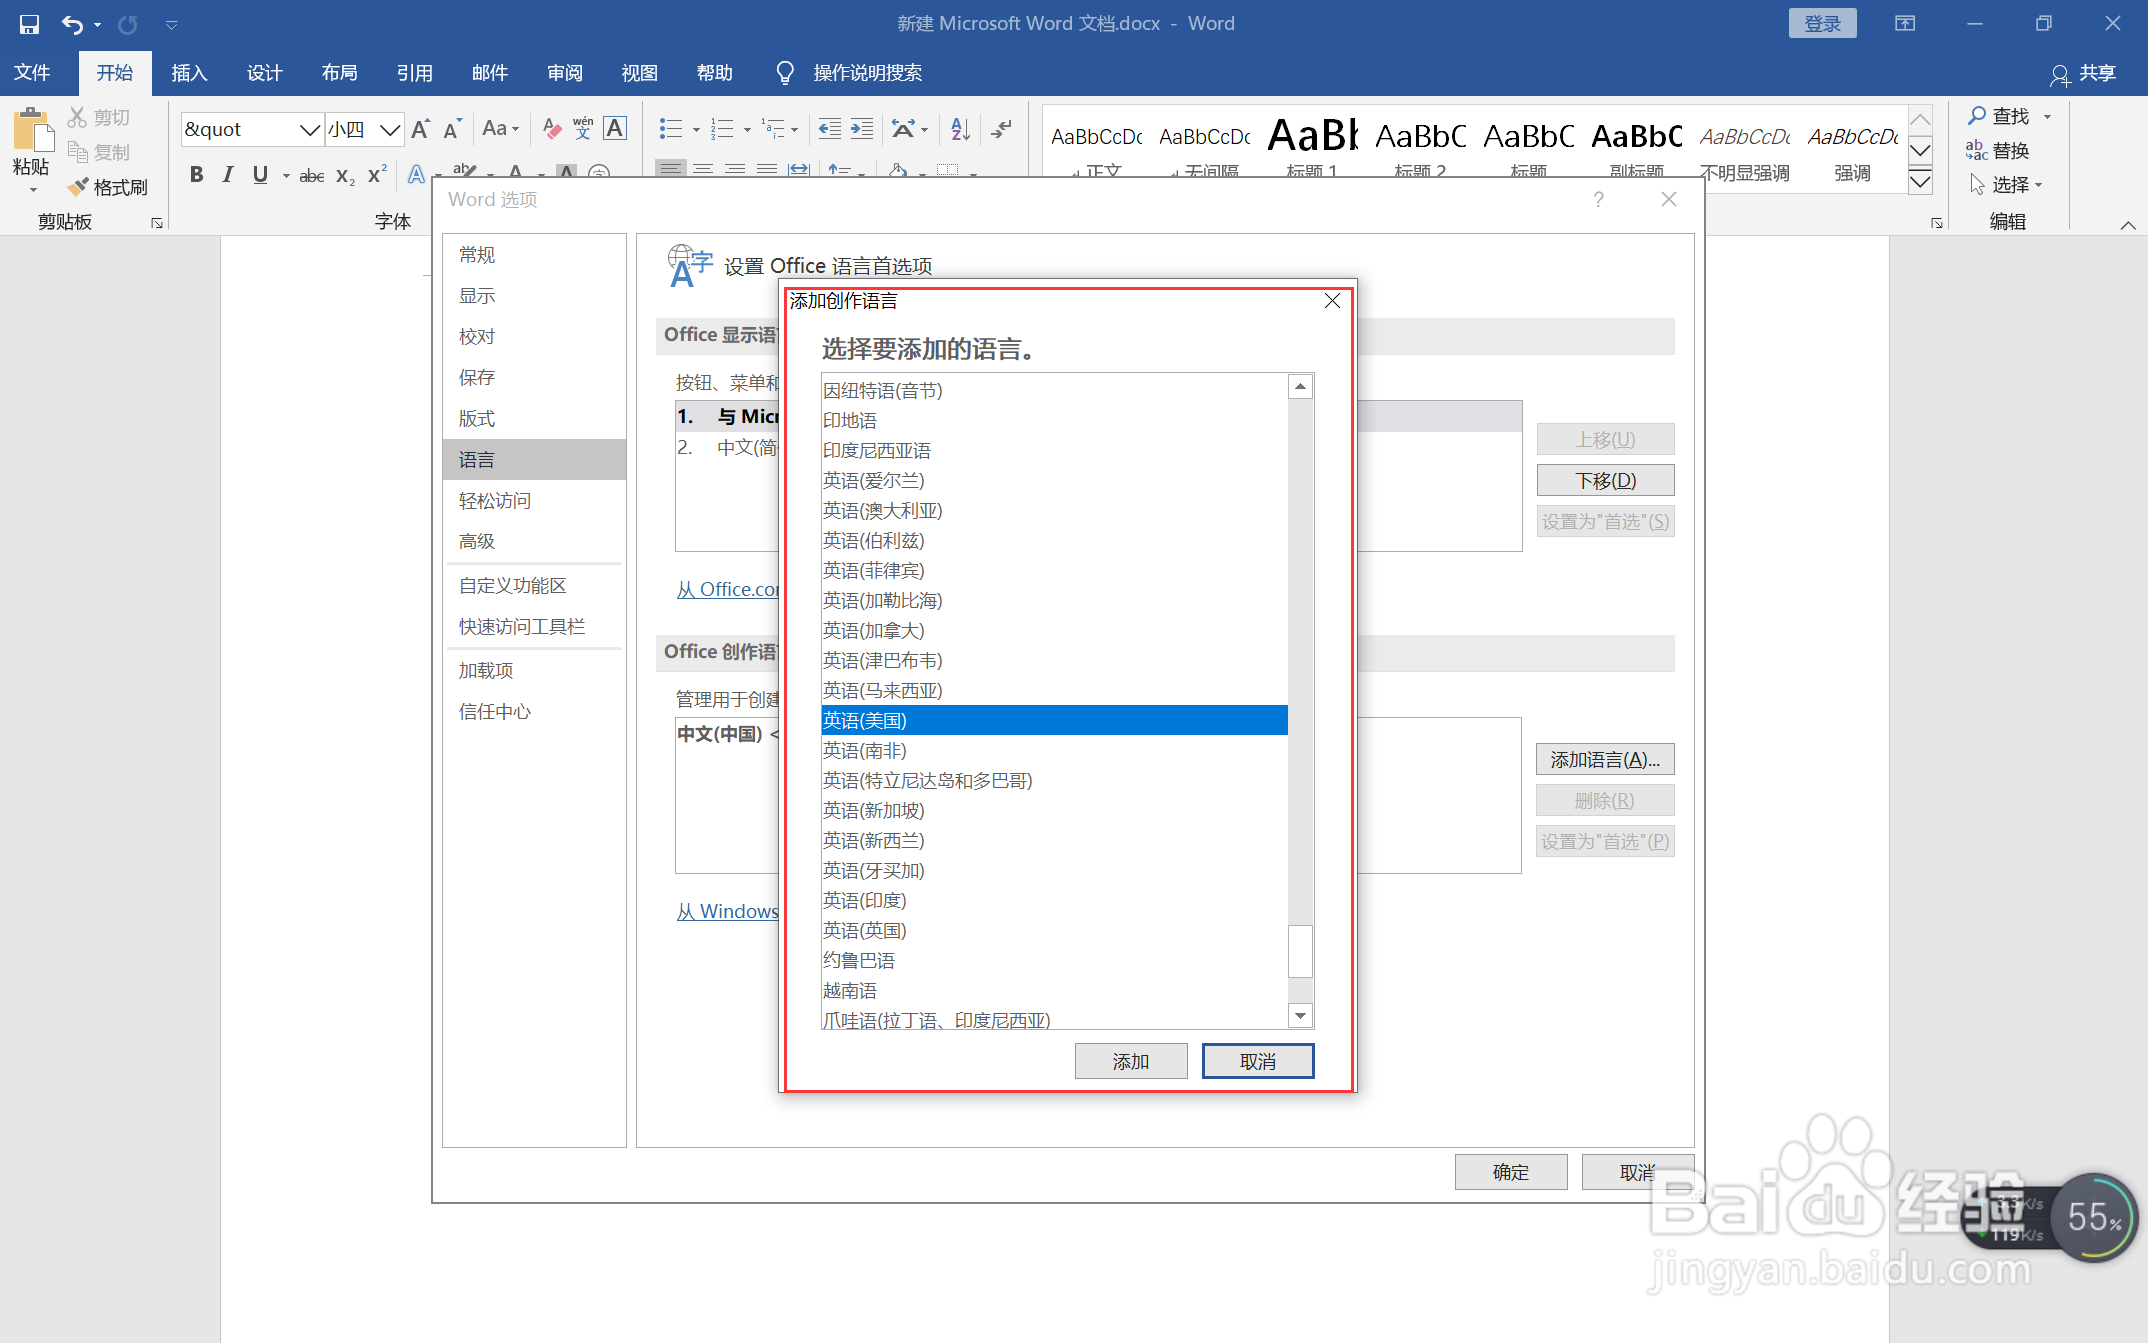Toggle Underline formatting

pyautogui.click(x=260, y=175)
